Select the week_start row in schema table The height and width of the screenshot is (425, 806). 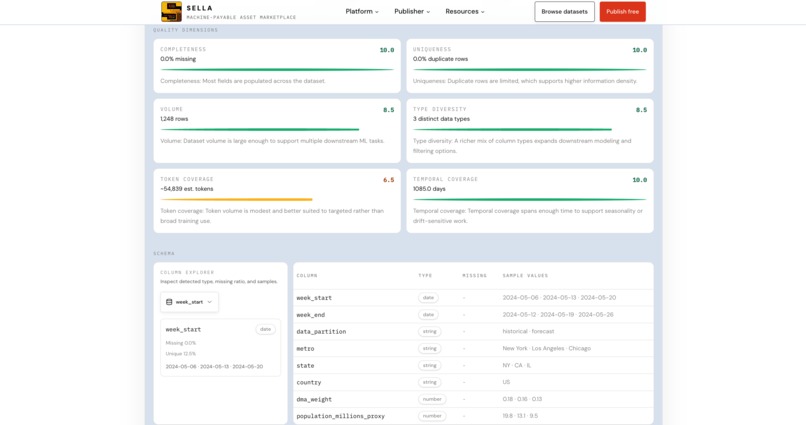473,298
